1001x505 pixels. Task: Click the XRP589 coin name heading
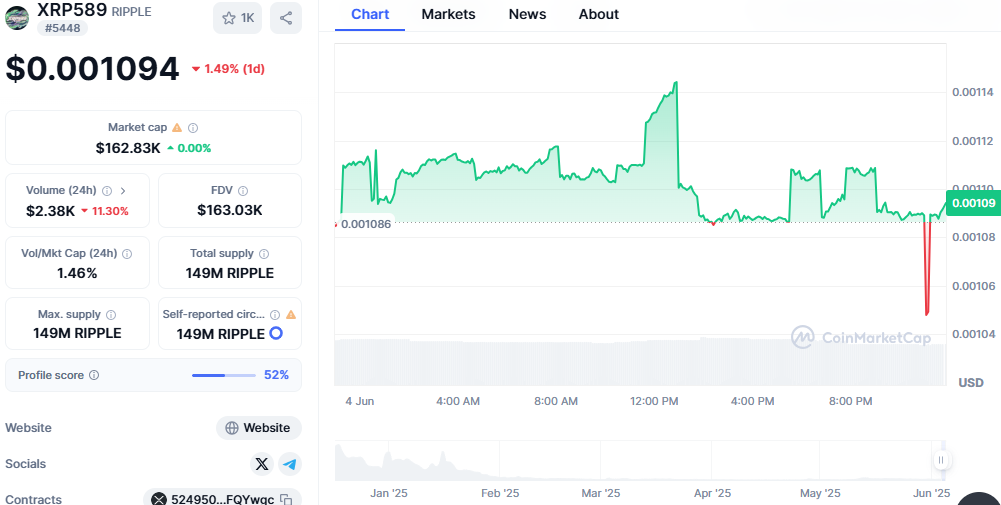pos(72,10)
